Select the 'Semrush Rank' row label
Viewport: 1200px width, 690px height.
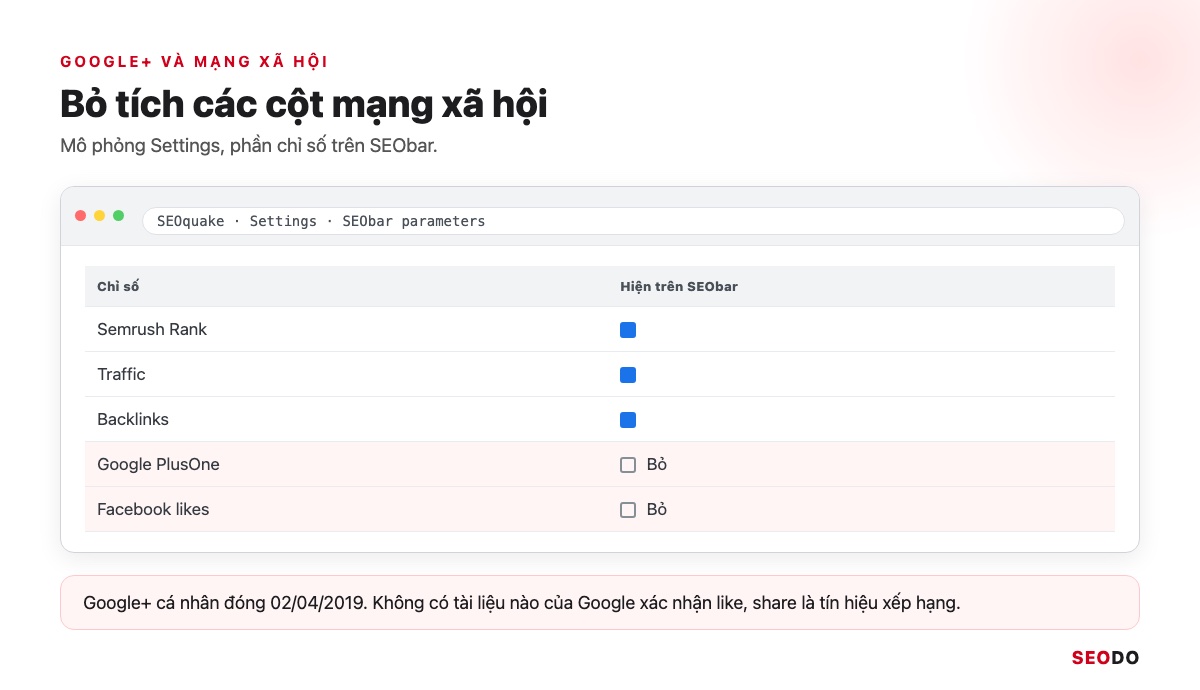(152, 329)
